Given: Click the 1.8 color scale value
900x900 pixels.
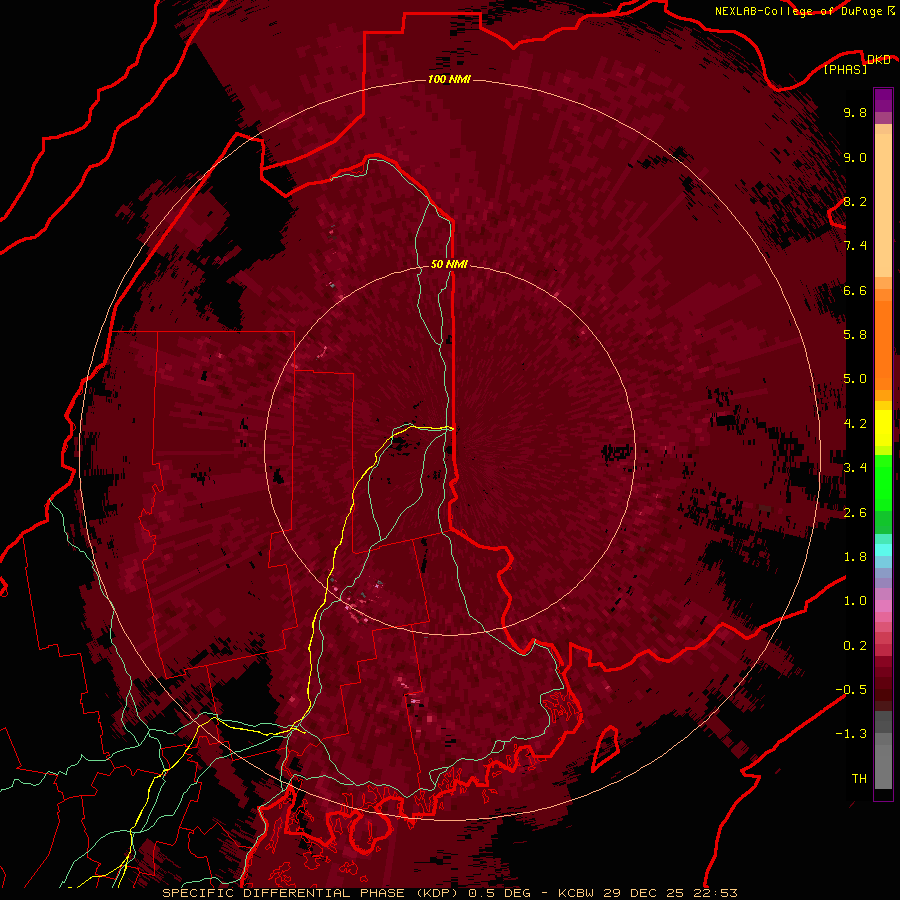Looking at the screenshot, I should tap(855, 557).
